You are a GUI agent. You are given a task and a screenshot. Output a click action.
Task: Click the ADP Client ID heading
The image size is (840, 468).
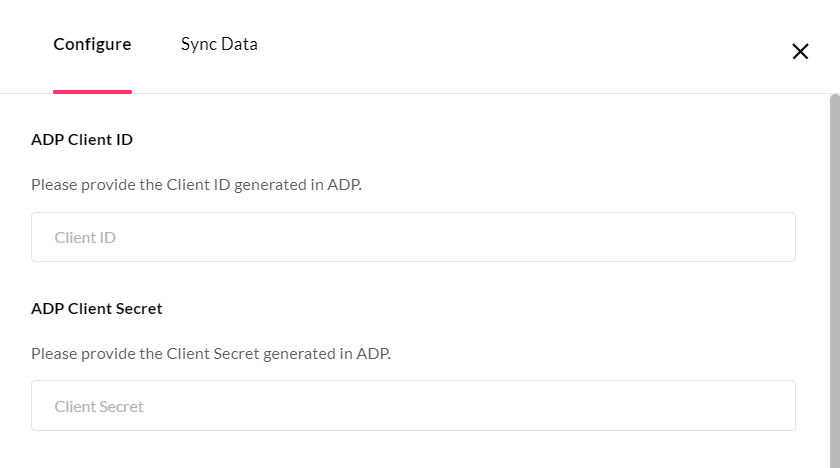tap(82, 139)
